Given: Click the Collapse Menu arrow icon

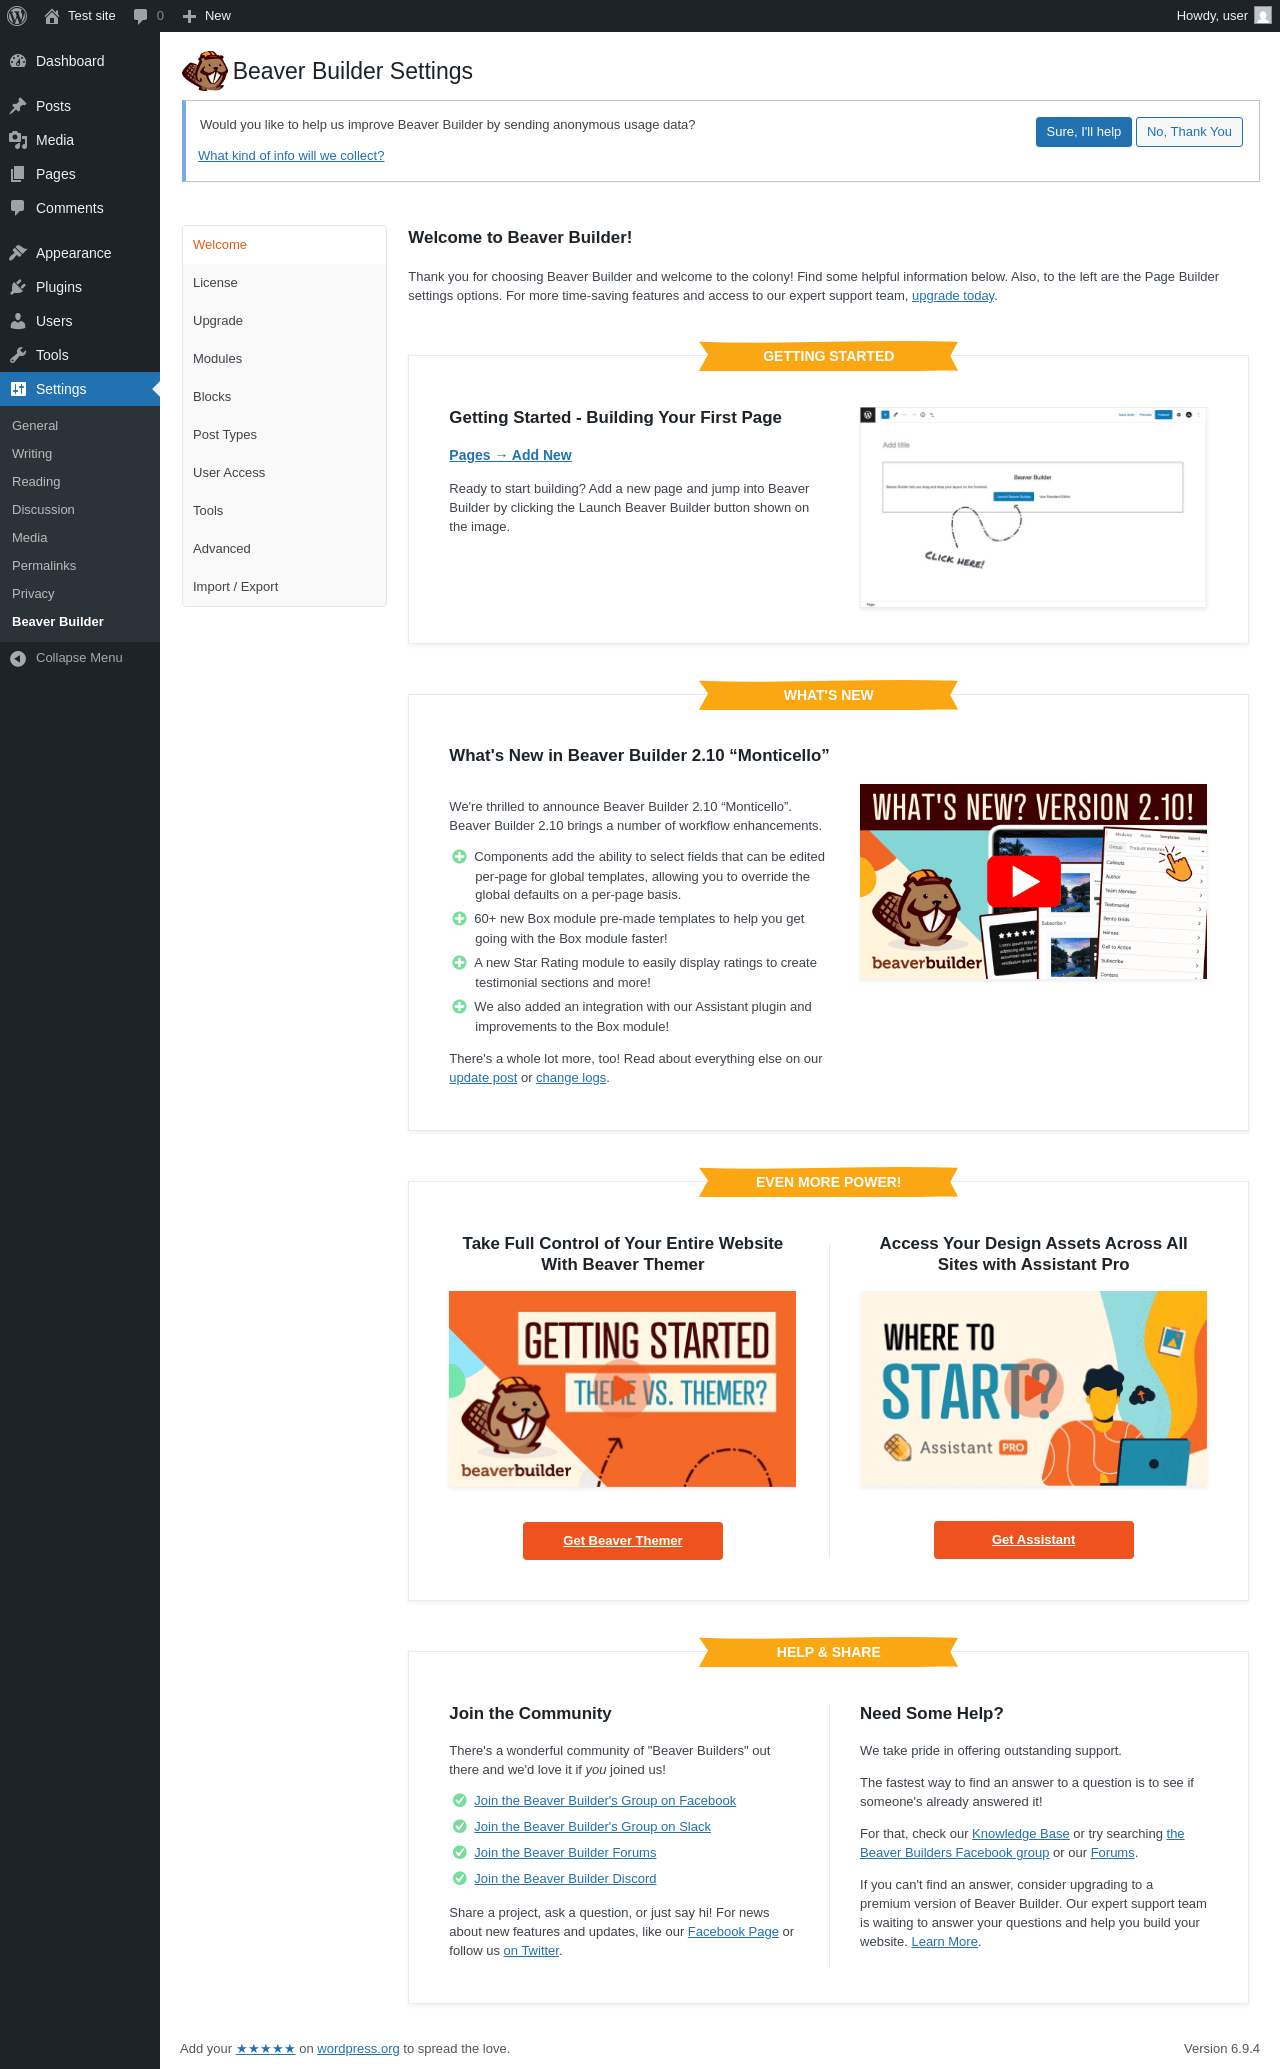Looking at the screenshot, I should (x=18, y=658).
